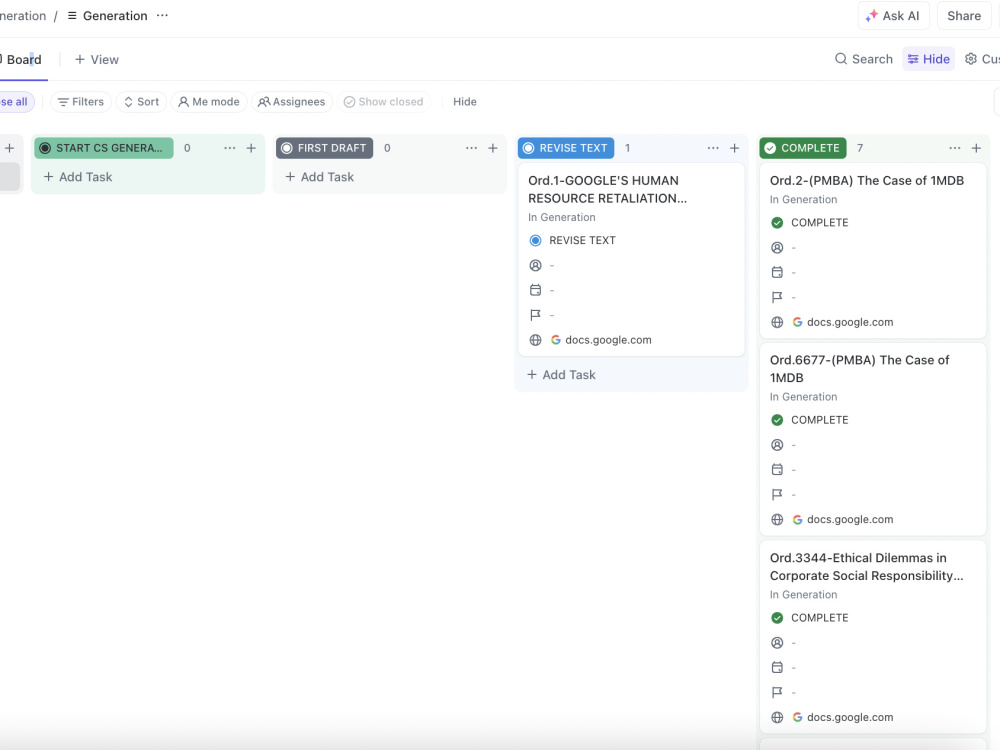Open task Ord.6677-(PMBA) The Case of 1MDB

[860, 369]
